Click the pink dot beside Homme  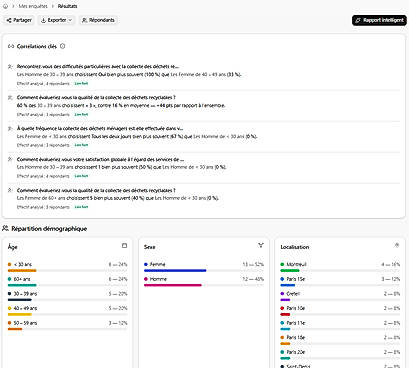(x=146, y=279)
